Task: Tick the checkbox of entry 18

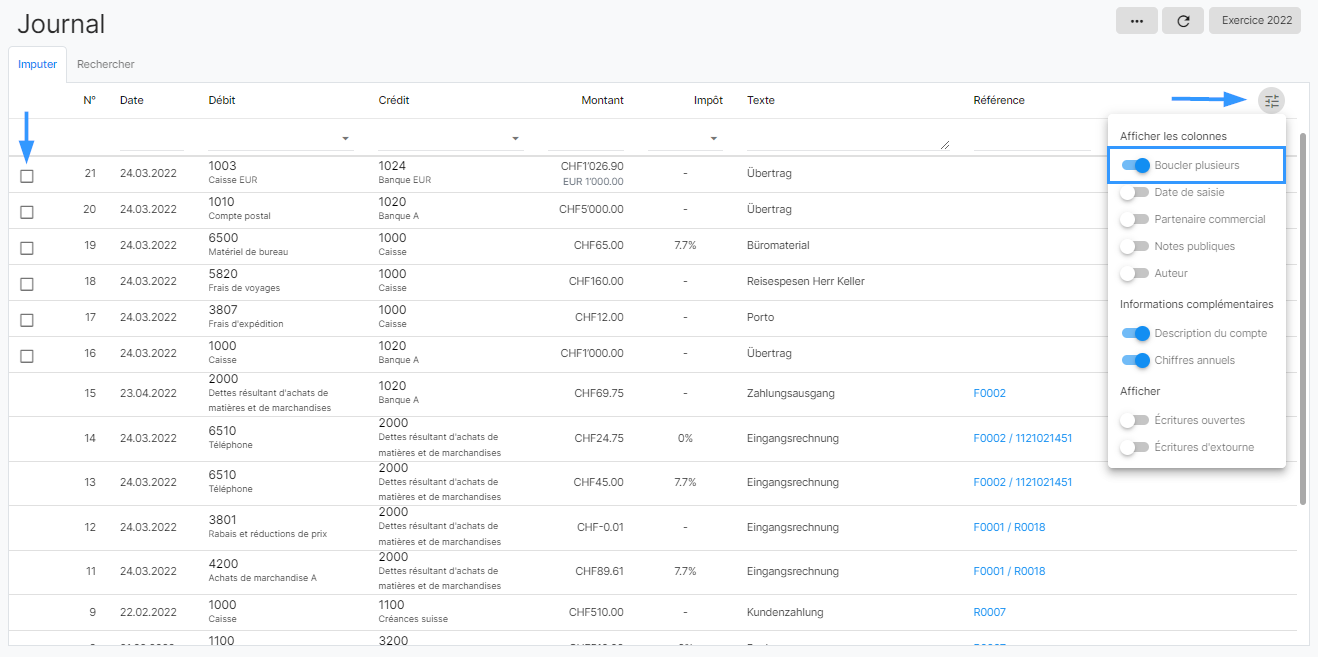Action: [x=27, y=284]
